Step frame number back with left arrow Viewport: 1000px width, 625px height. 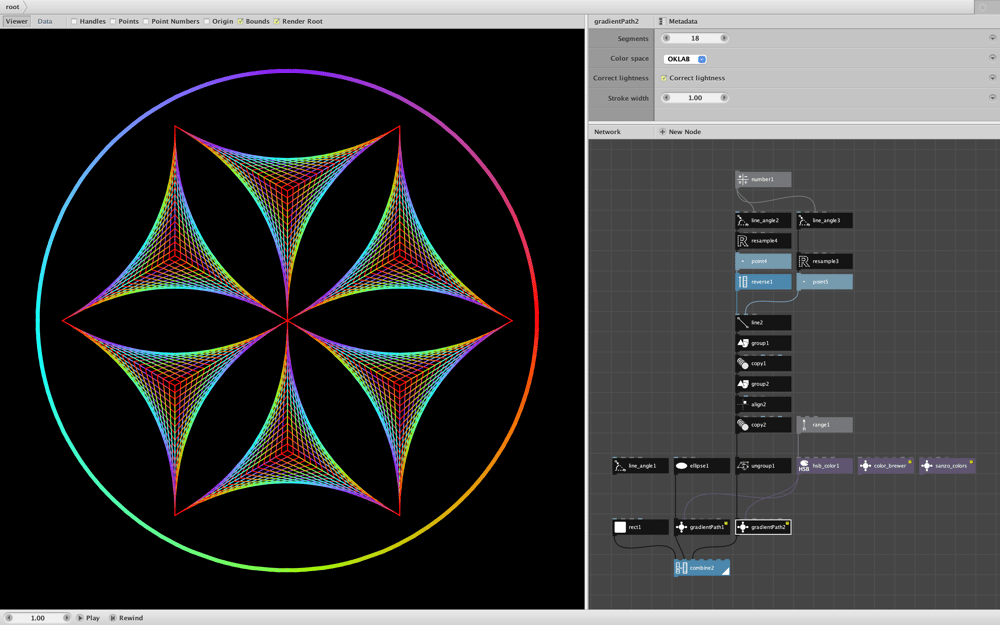click(9, 617)
